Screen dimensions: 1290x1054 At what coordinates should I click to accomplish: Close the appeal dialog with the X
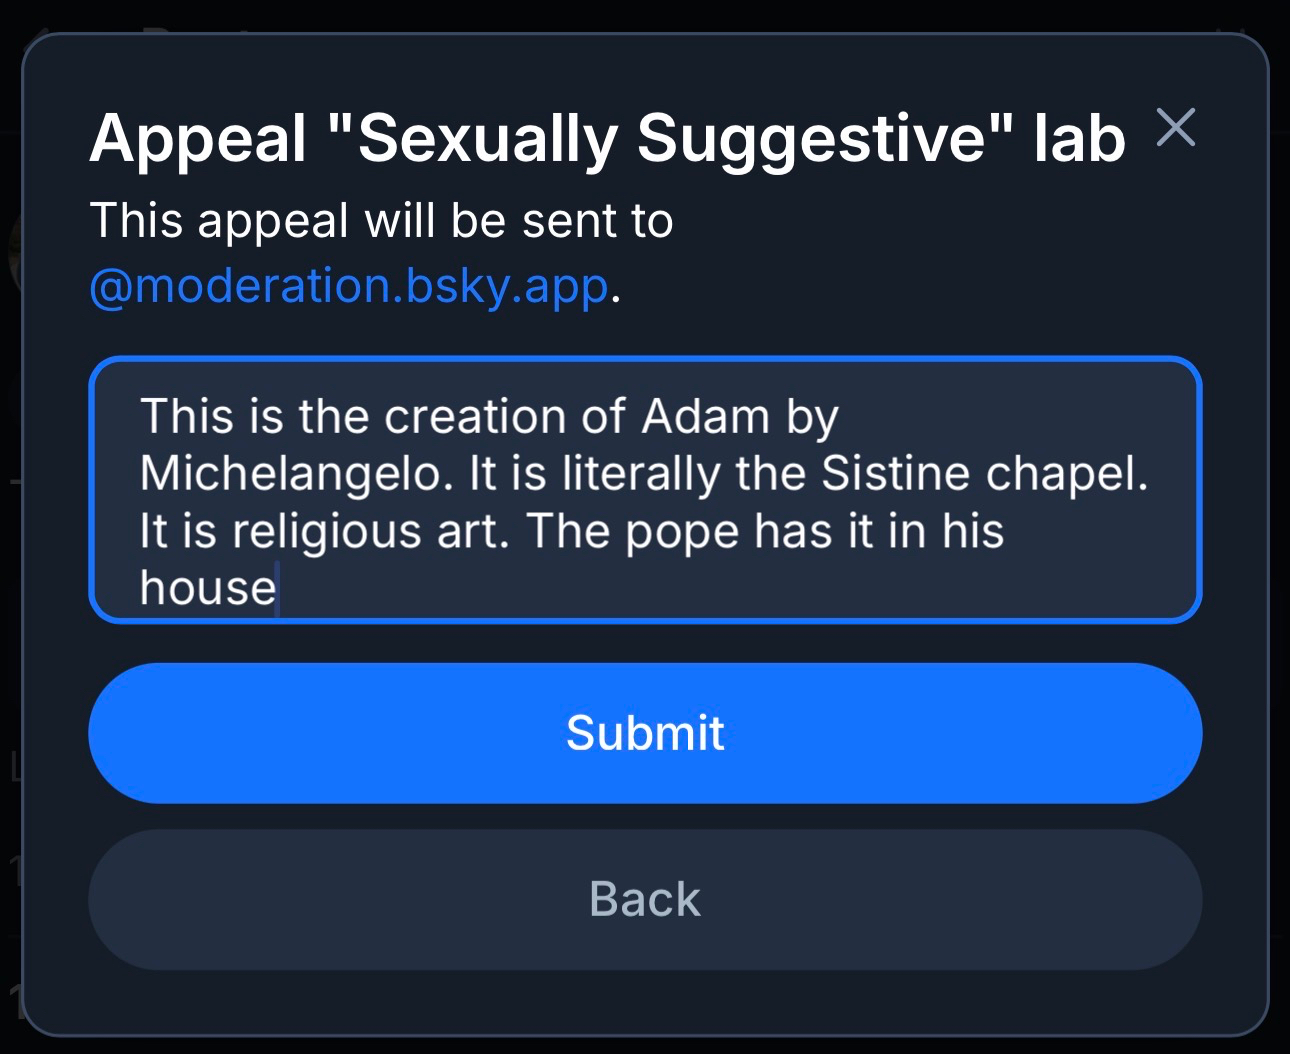coord(1175,128)
